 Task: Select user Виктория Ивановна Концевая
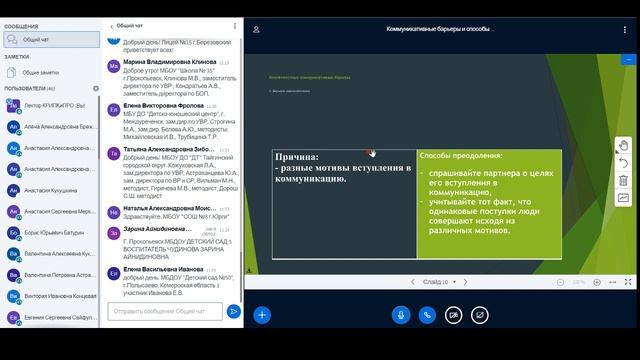(x=50, y=296)
